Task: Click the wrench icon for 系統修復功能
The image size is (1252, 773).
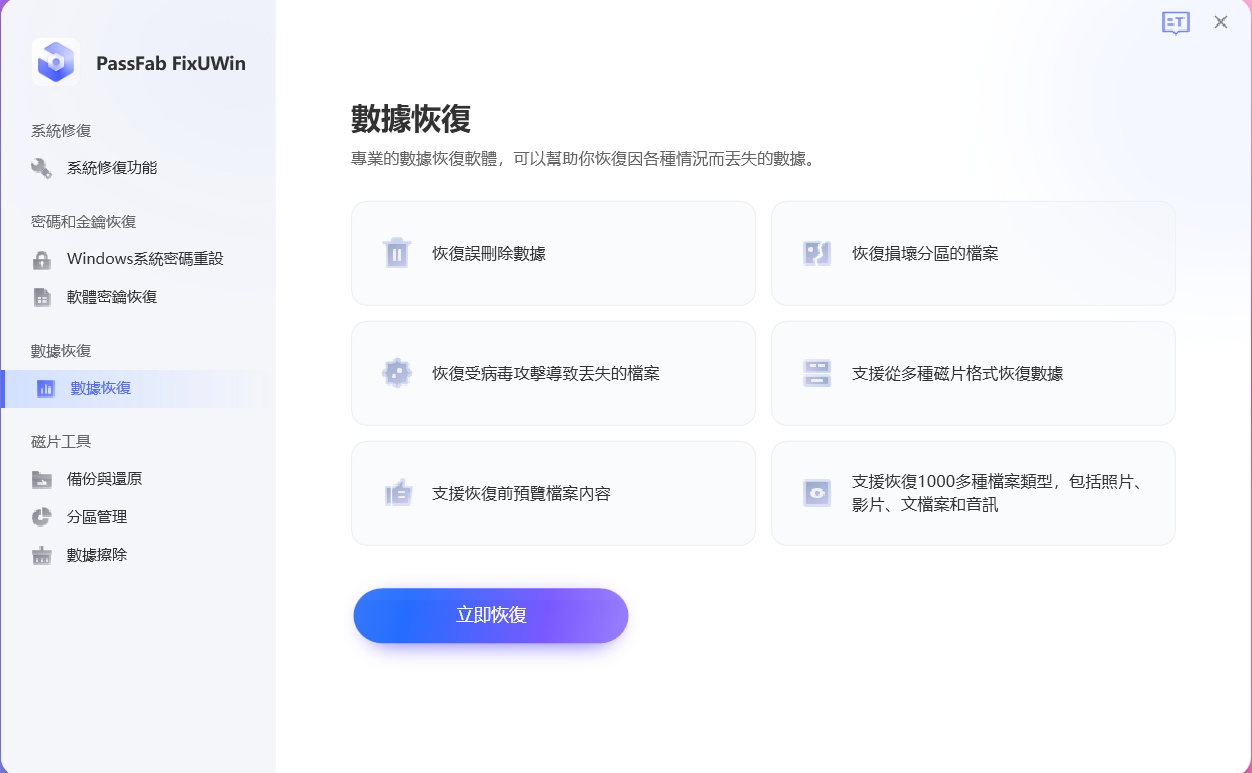Action: [x=41, y=168]
